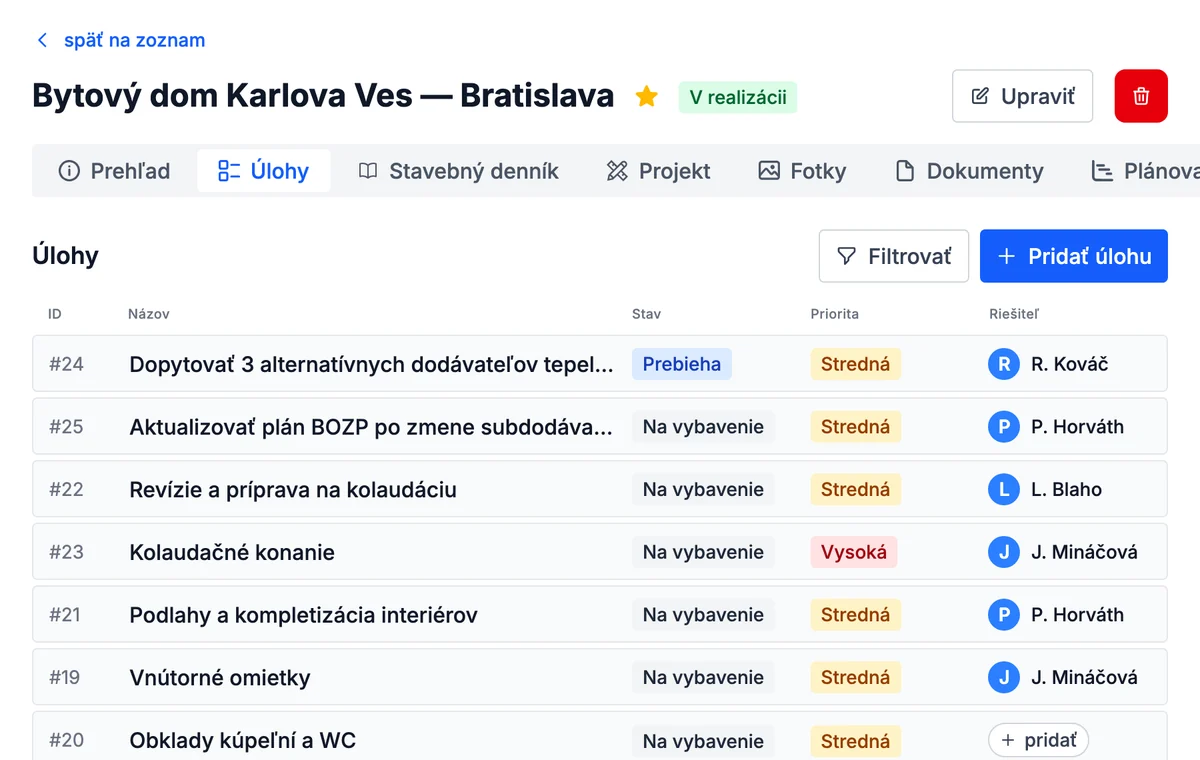
Task: Open Na vybavenie status of task #23
Action: coord(703,552)
